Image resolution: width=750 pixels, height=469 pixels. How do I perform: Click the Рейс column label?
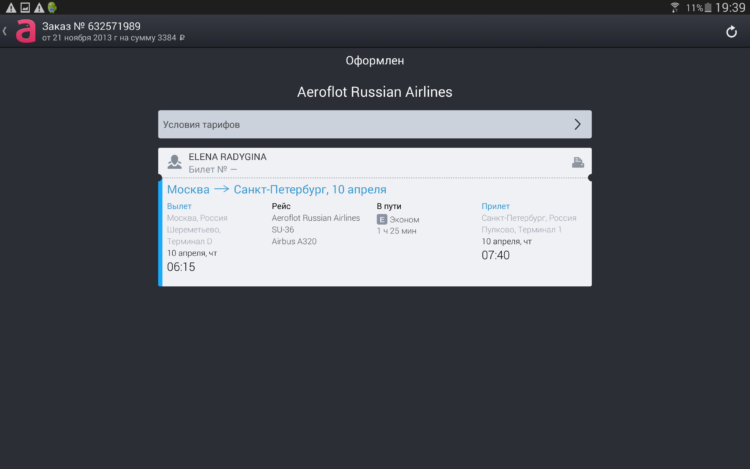[281, 206]
